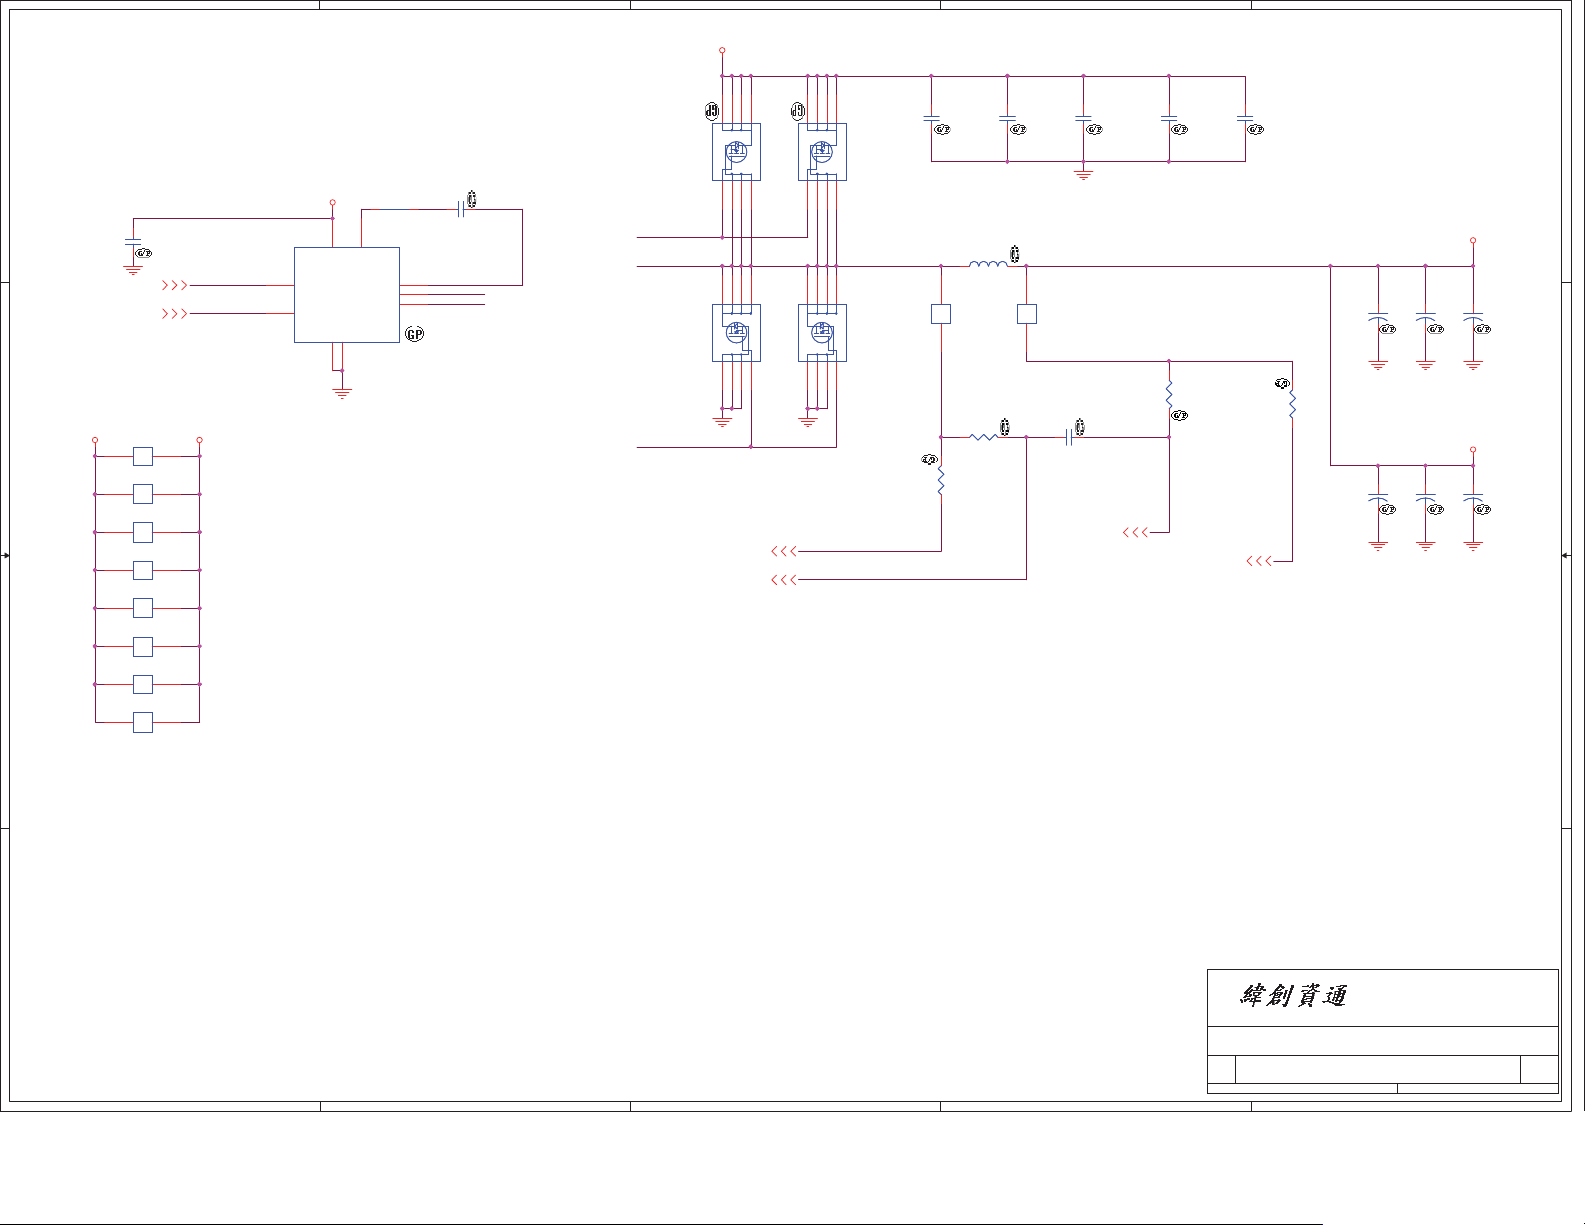Click the output terminal circle on the upper output rail

pos(1473,241)
